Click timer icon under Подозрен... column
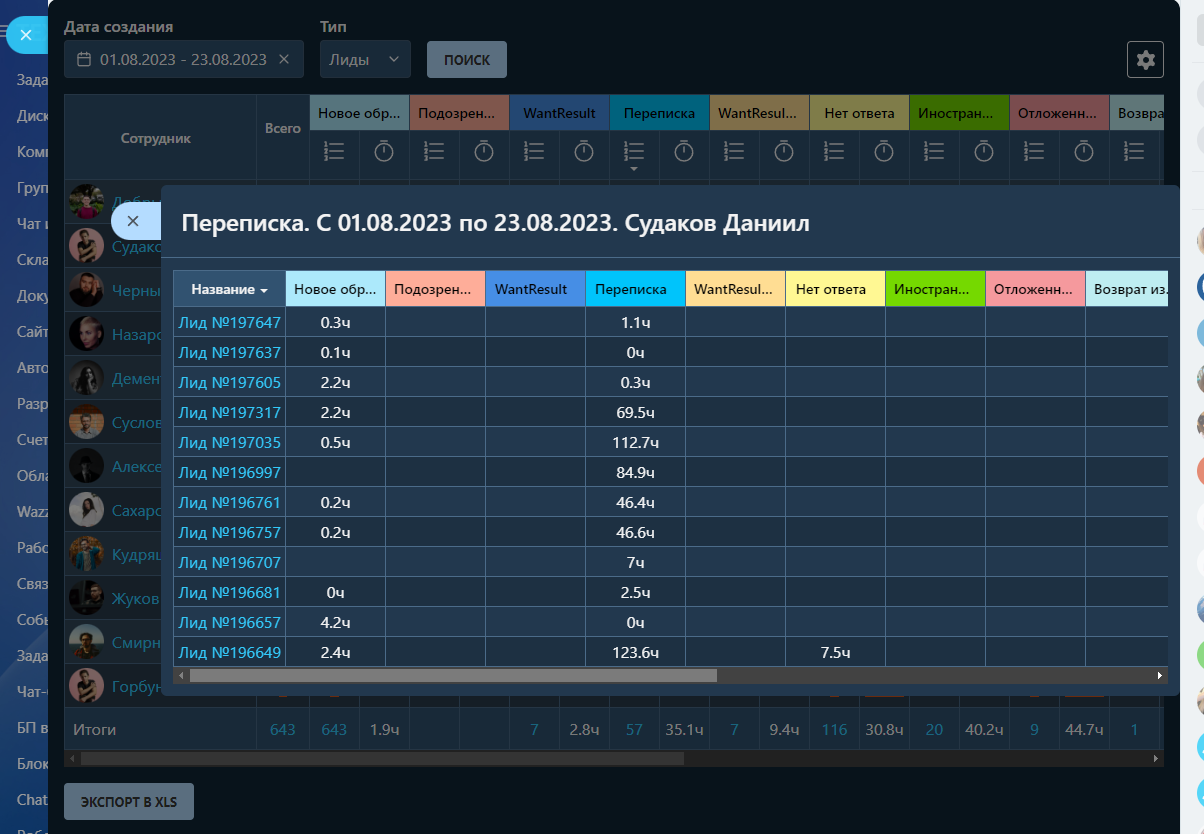Image resolution: width=1204 pixels, height=834 pixels. [x=484, y=151]
